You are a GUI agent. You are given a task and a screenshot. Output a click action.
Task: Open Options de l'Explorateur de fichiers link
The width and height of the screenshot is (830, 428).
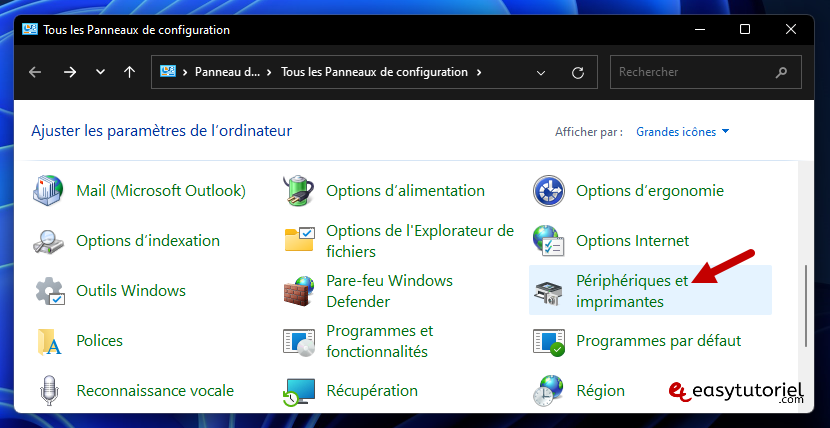click(420, 241)
